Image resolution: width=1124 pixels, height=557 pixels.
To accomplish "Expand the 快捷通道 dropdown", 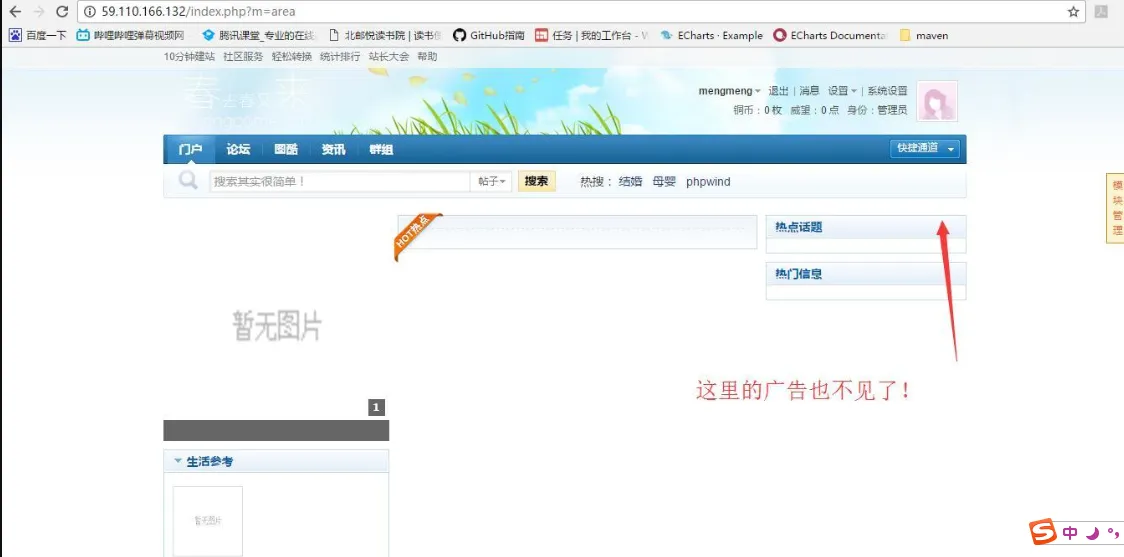I will coord(925,148).
